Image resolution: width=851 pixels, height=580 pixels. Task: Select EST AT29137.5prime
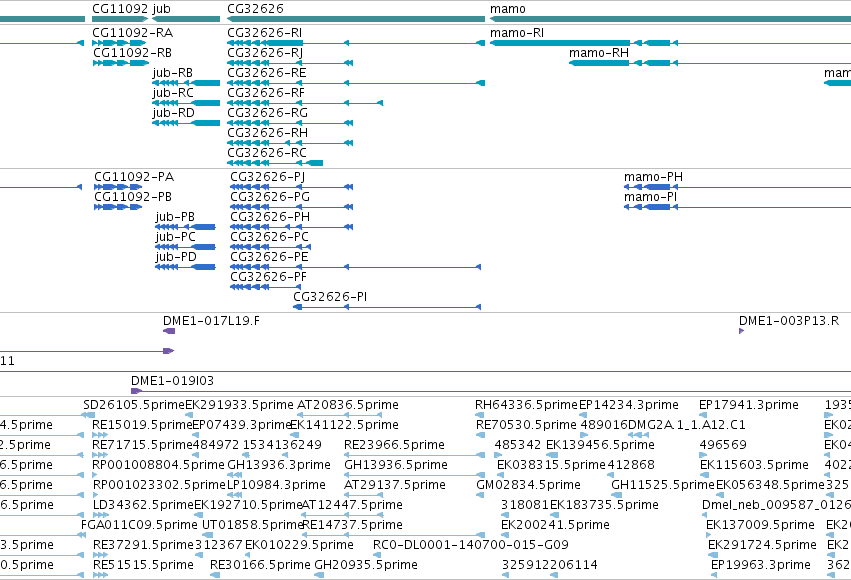(x=395, y=486)
